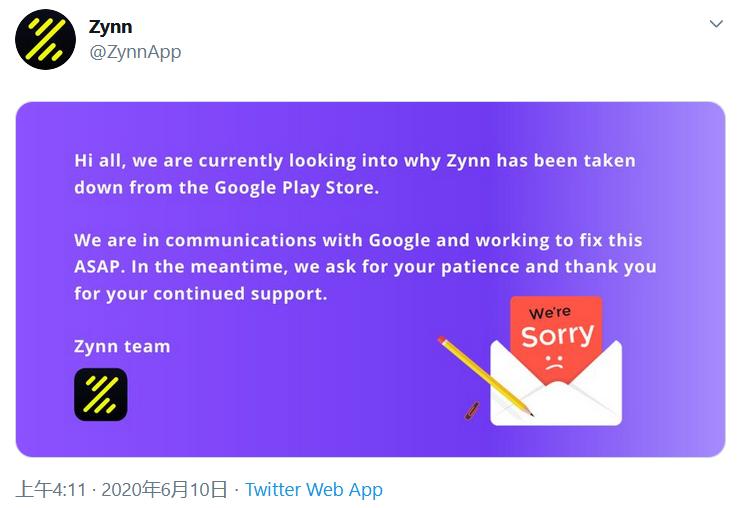Click the "Google Play Store" text line

point(227,188)
